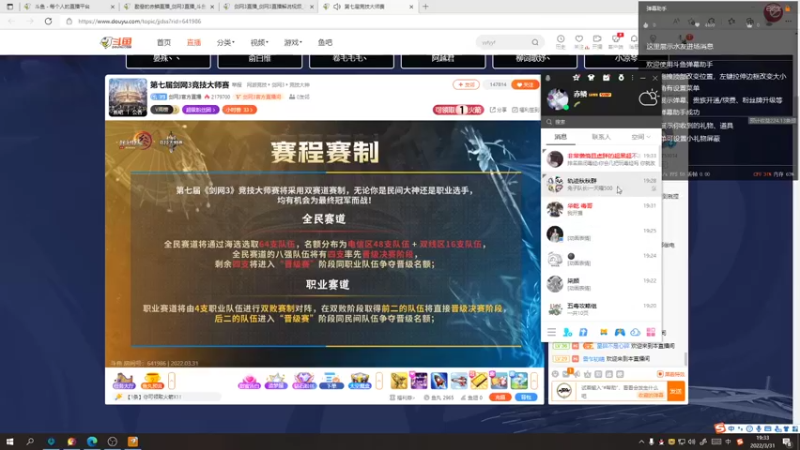The width and height of the screenshot is (800, 450).
Task: Select the airplane gift icon
Action: (459, 381)
